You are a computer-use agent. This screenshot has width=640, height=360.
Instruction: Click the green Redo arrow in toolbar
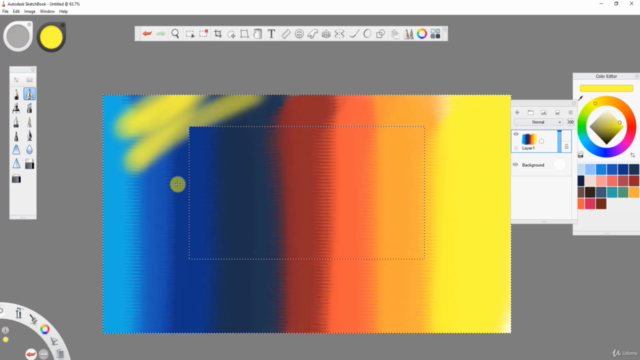pyautogui.click(x=161, y=34)
